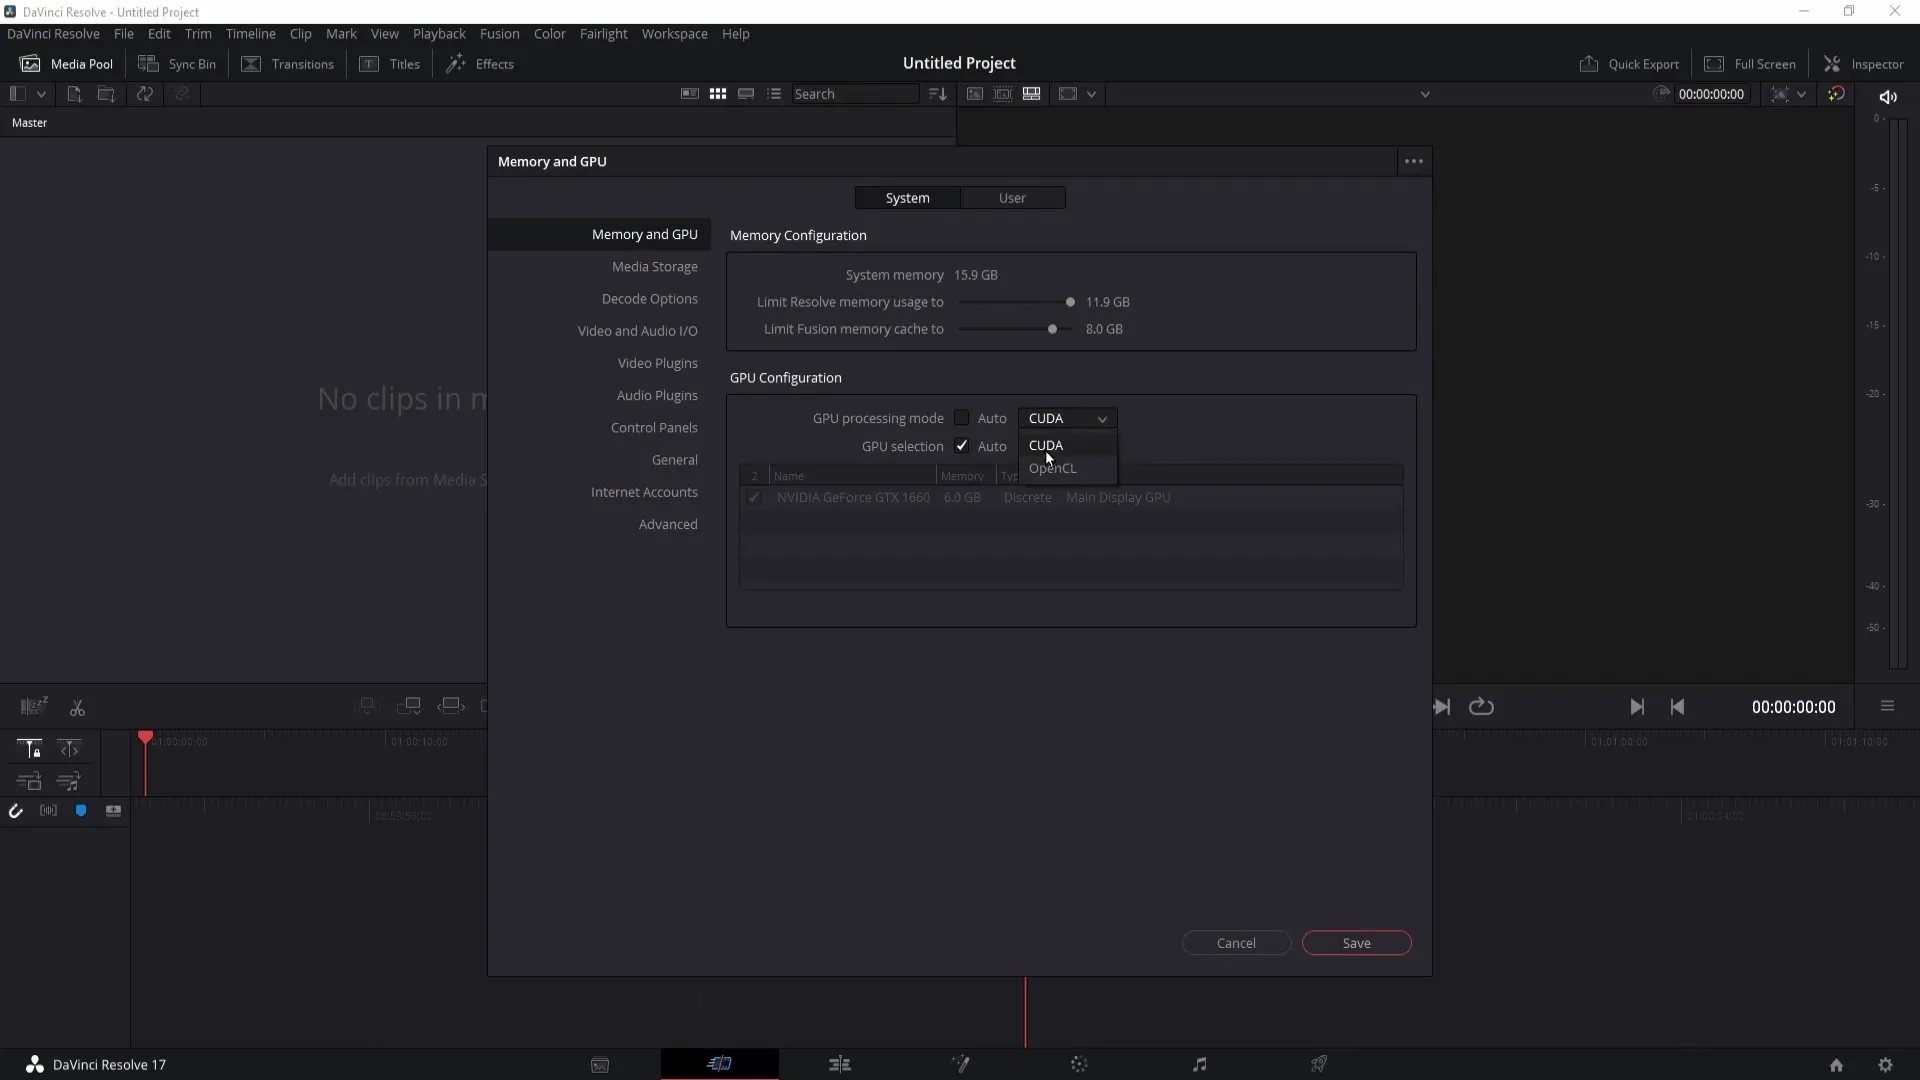Go to the project manager home icon
Screen dimensions: 1920x1080
[x=1836, y=1065]
